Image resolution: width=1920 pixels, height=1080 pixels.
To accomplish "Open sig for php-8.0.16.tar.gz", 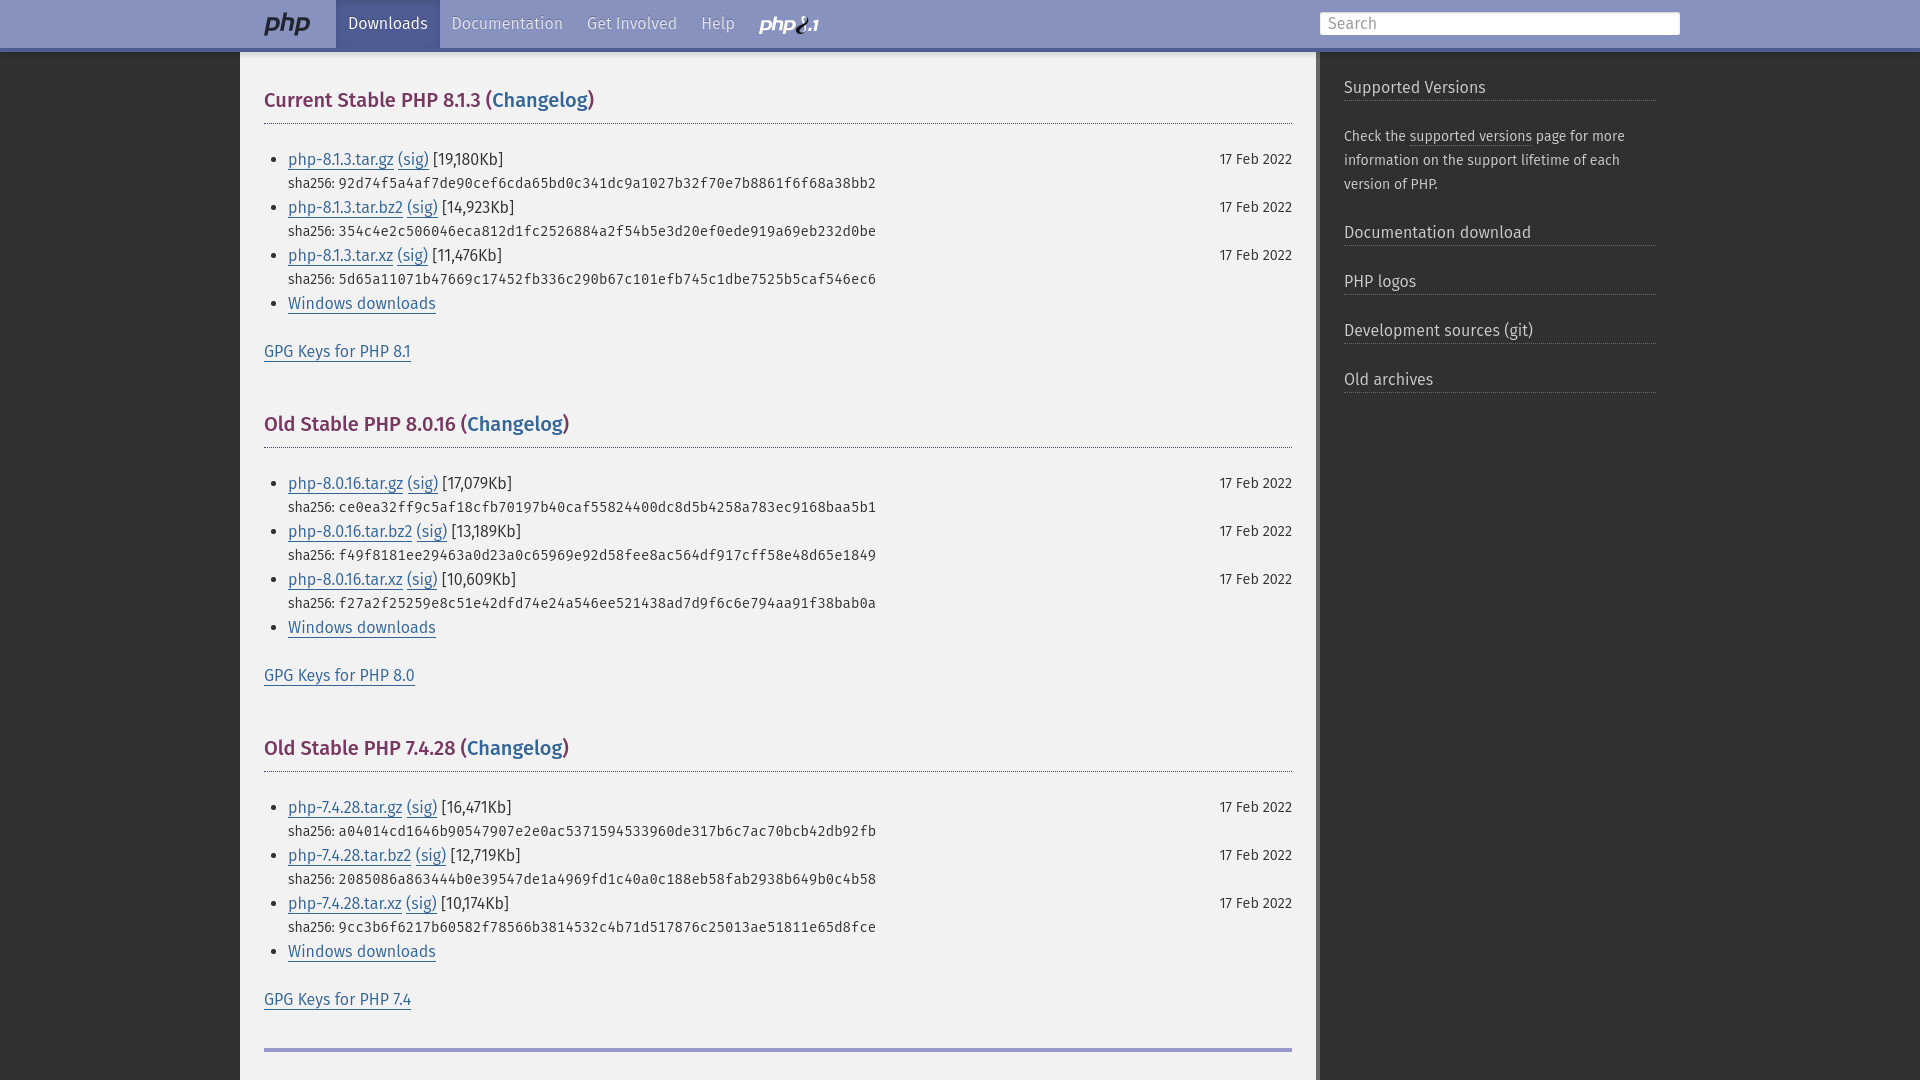I will click(x=422, y=484).
